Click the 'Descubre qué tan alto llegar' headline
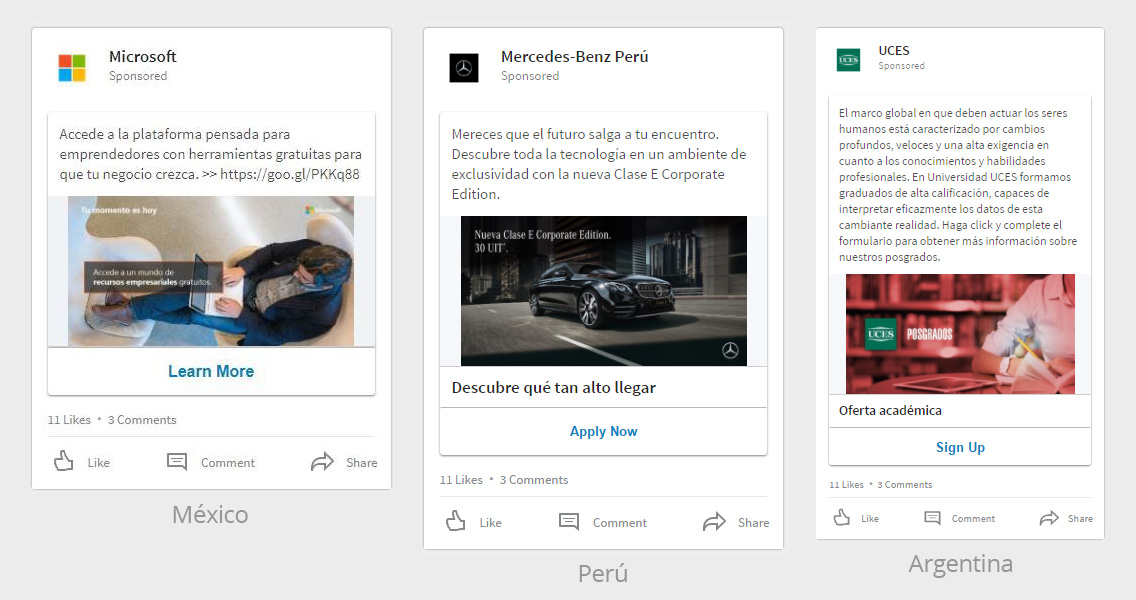This screenshot has width=1136, height=600. tap(554, 388)
